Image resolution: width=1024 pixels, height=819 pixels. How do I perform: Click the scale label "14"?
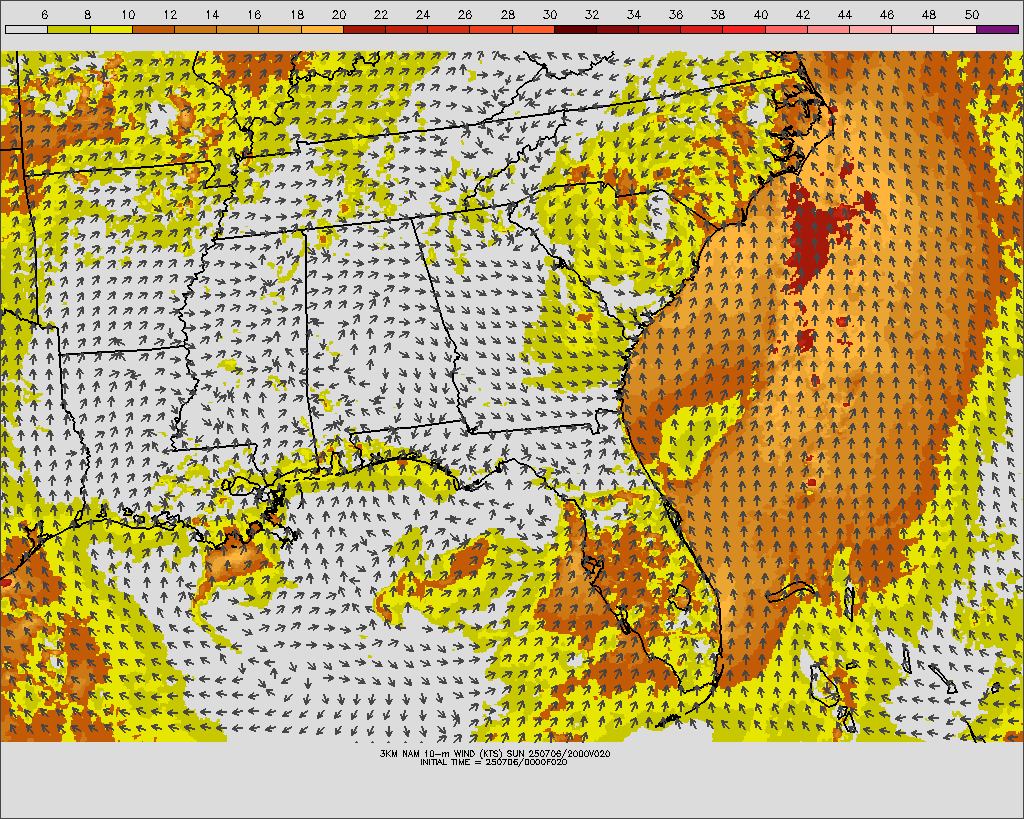click(x=212, y=14)
